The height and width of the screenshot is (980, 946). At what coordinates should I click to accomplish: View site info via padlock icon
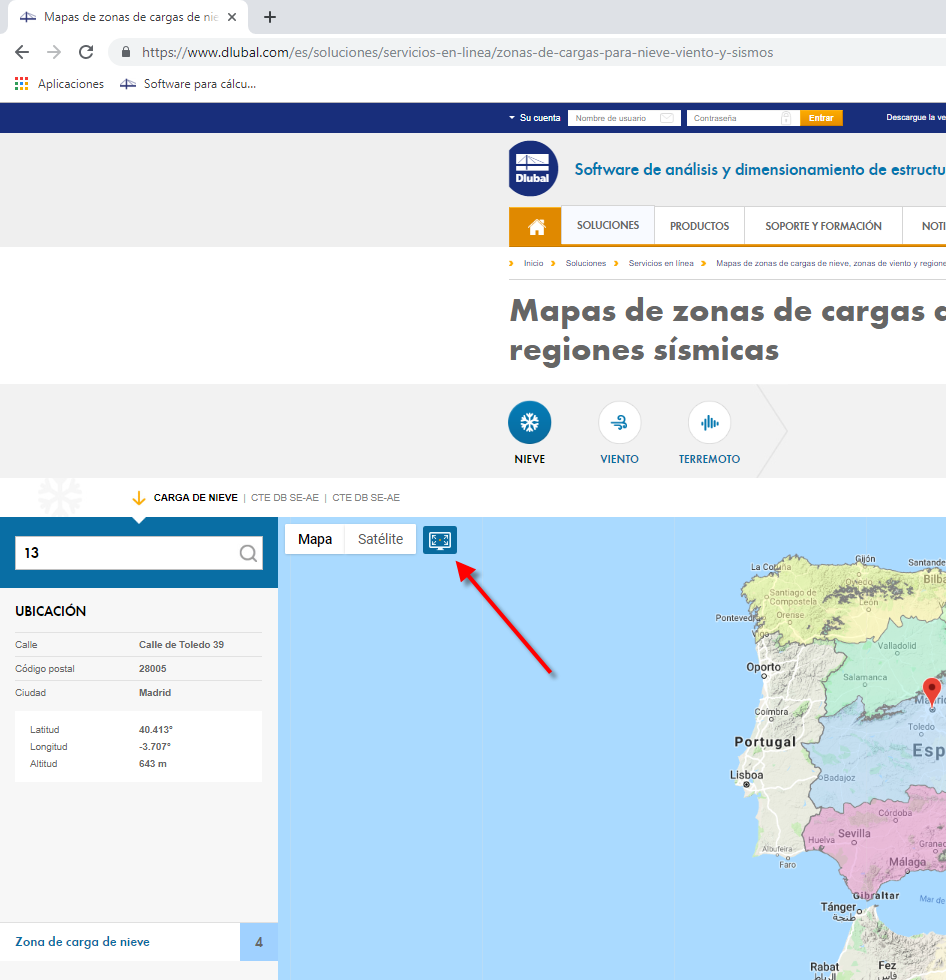(x=126, y=52)
